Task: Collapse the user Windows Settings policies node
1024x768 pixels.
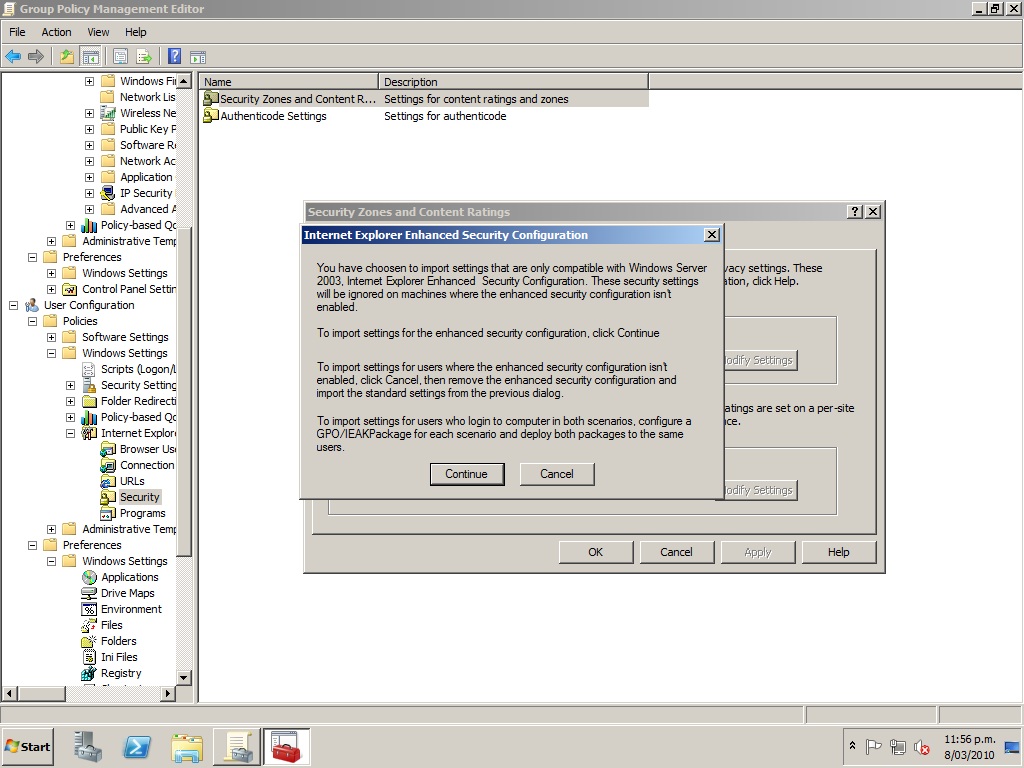Action: pos(51,353)
